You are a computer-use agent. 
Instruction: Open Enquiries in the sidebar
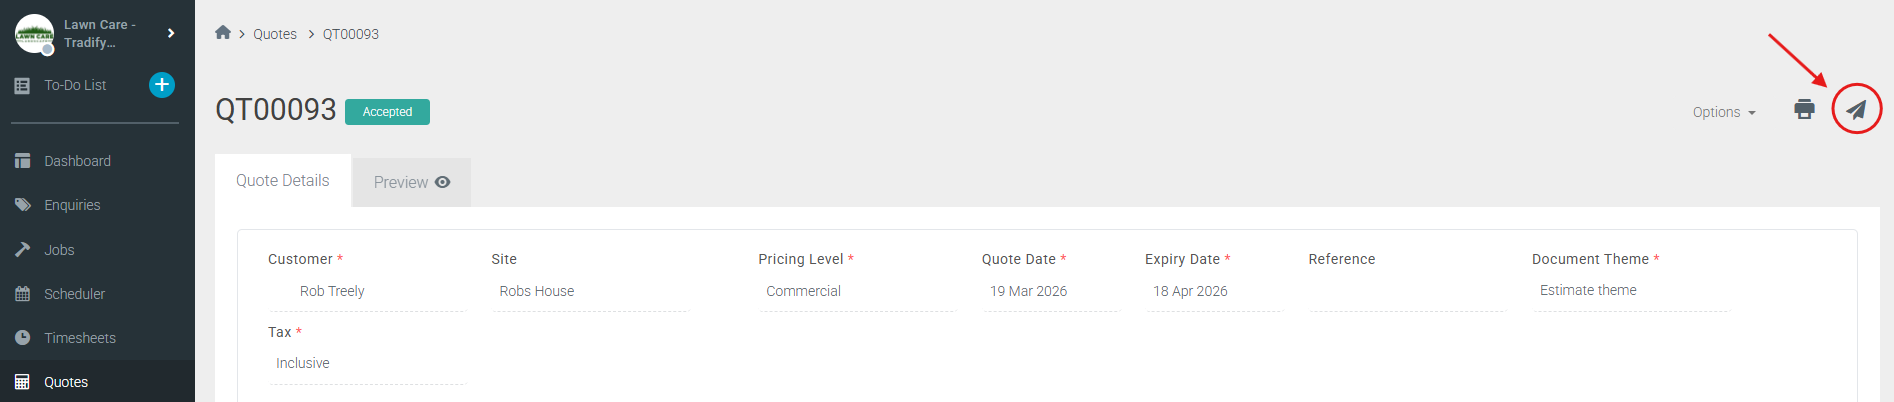tap(72, 205)
